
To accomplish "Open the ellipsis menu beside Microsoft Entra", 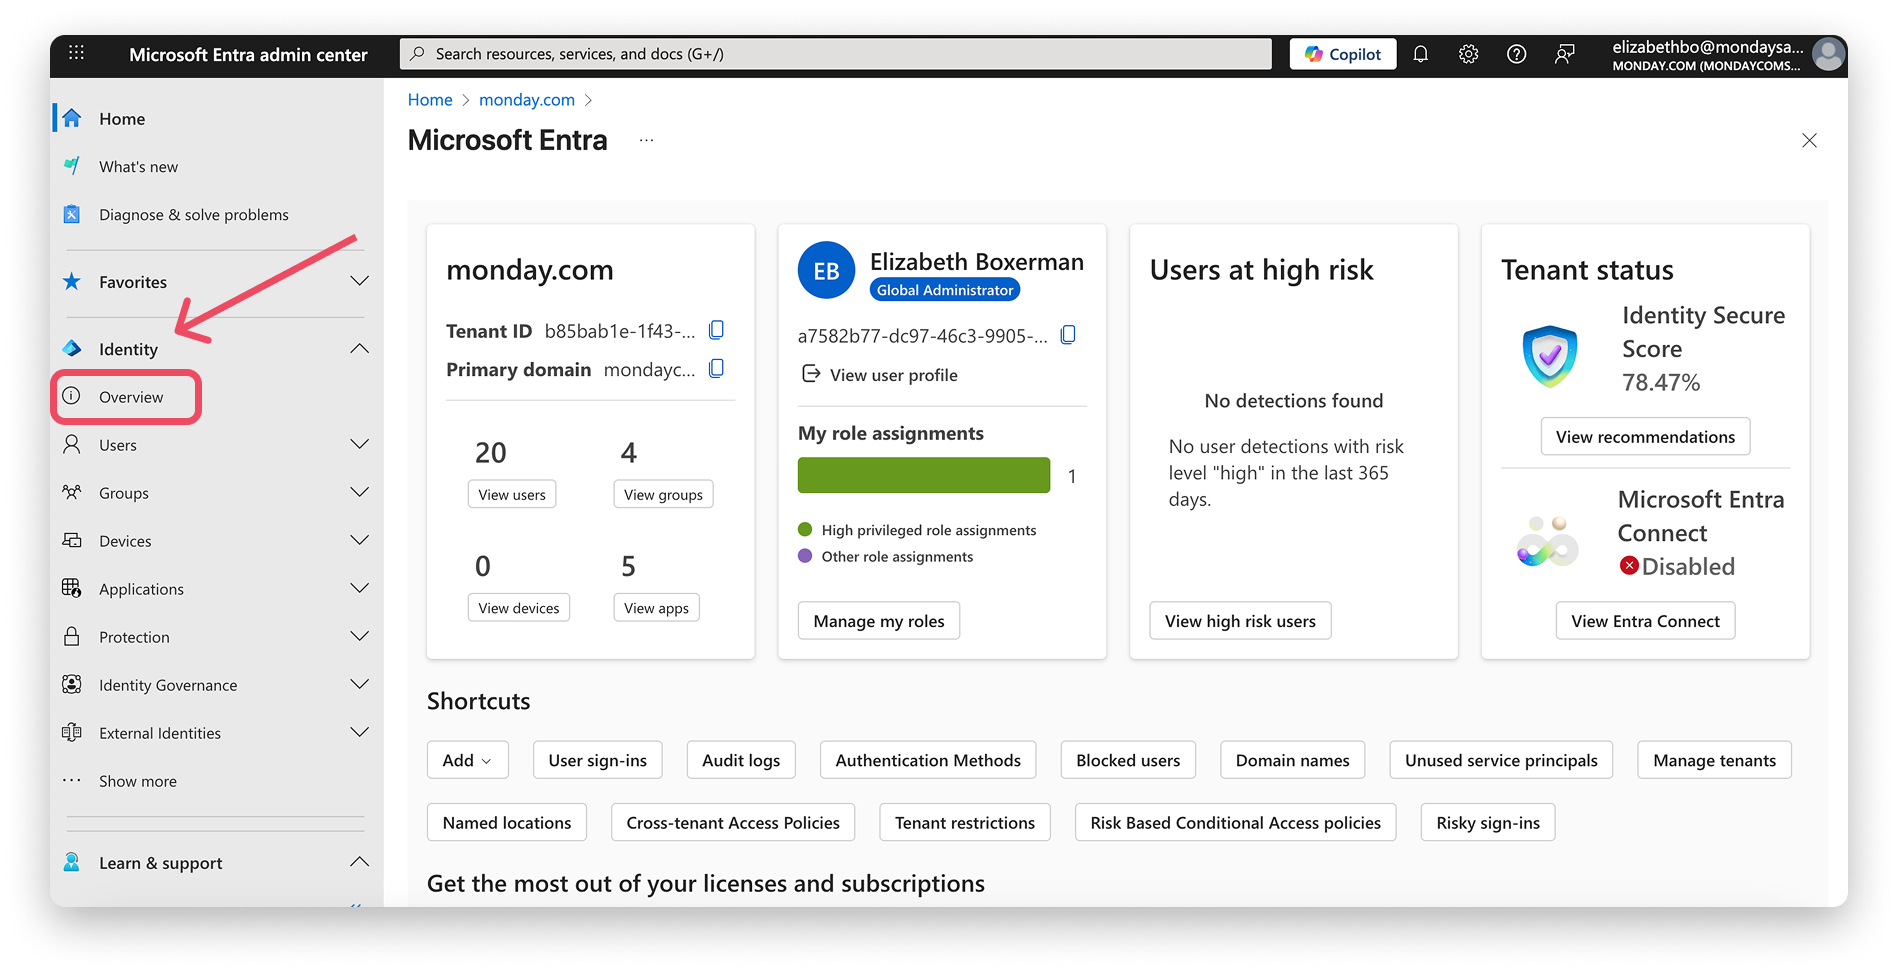I will [647, 140].
